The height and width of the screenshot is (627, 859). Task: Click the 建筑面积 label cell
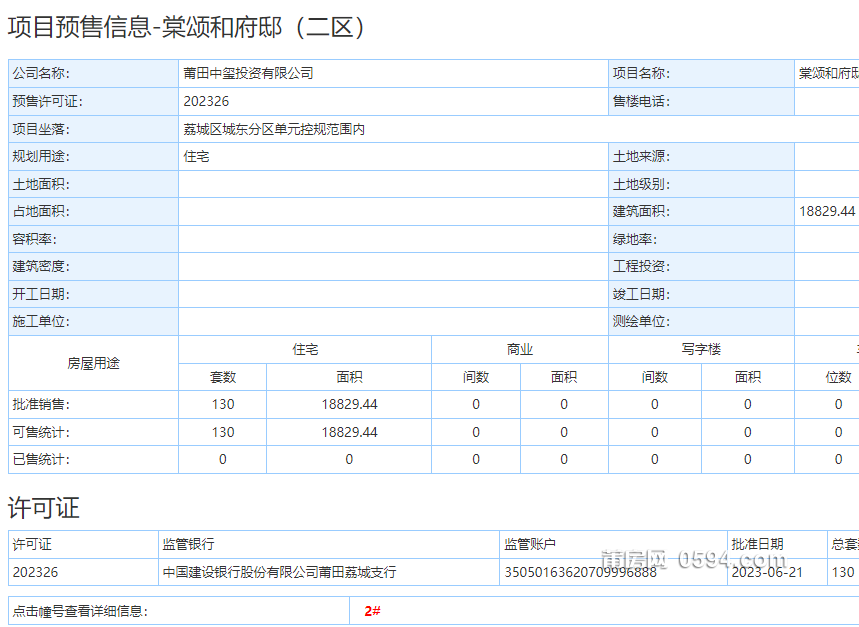701,211
